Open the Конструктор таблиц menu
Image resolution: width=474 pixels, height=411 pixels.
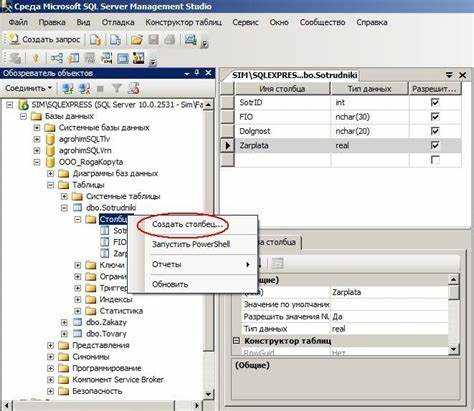click(184, 22)
